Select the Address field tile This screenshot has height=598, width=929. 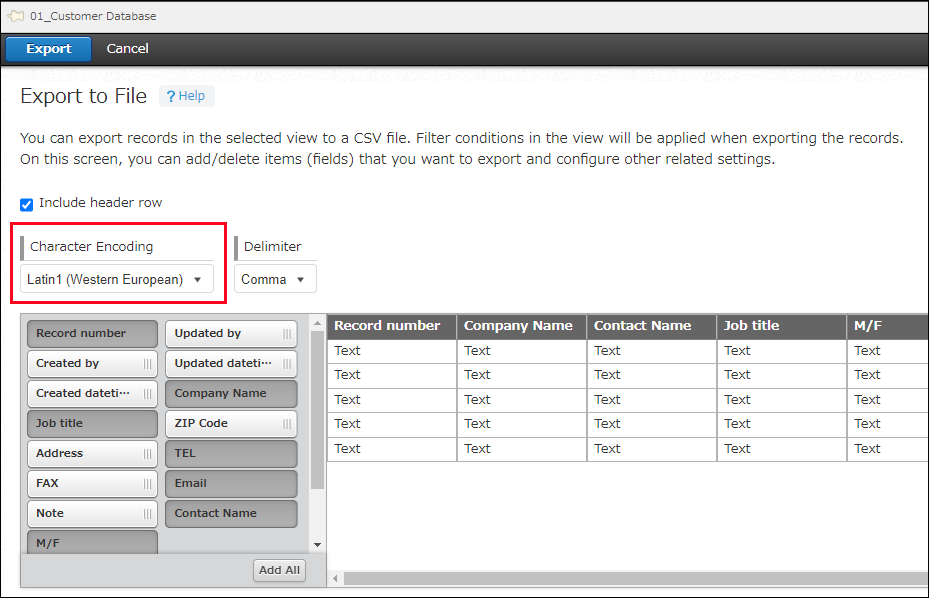[85, 453]
